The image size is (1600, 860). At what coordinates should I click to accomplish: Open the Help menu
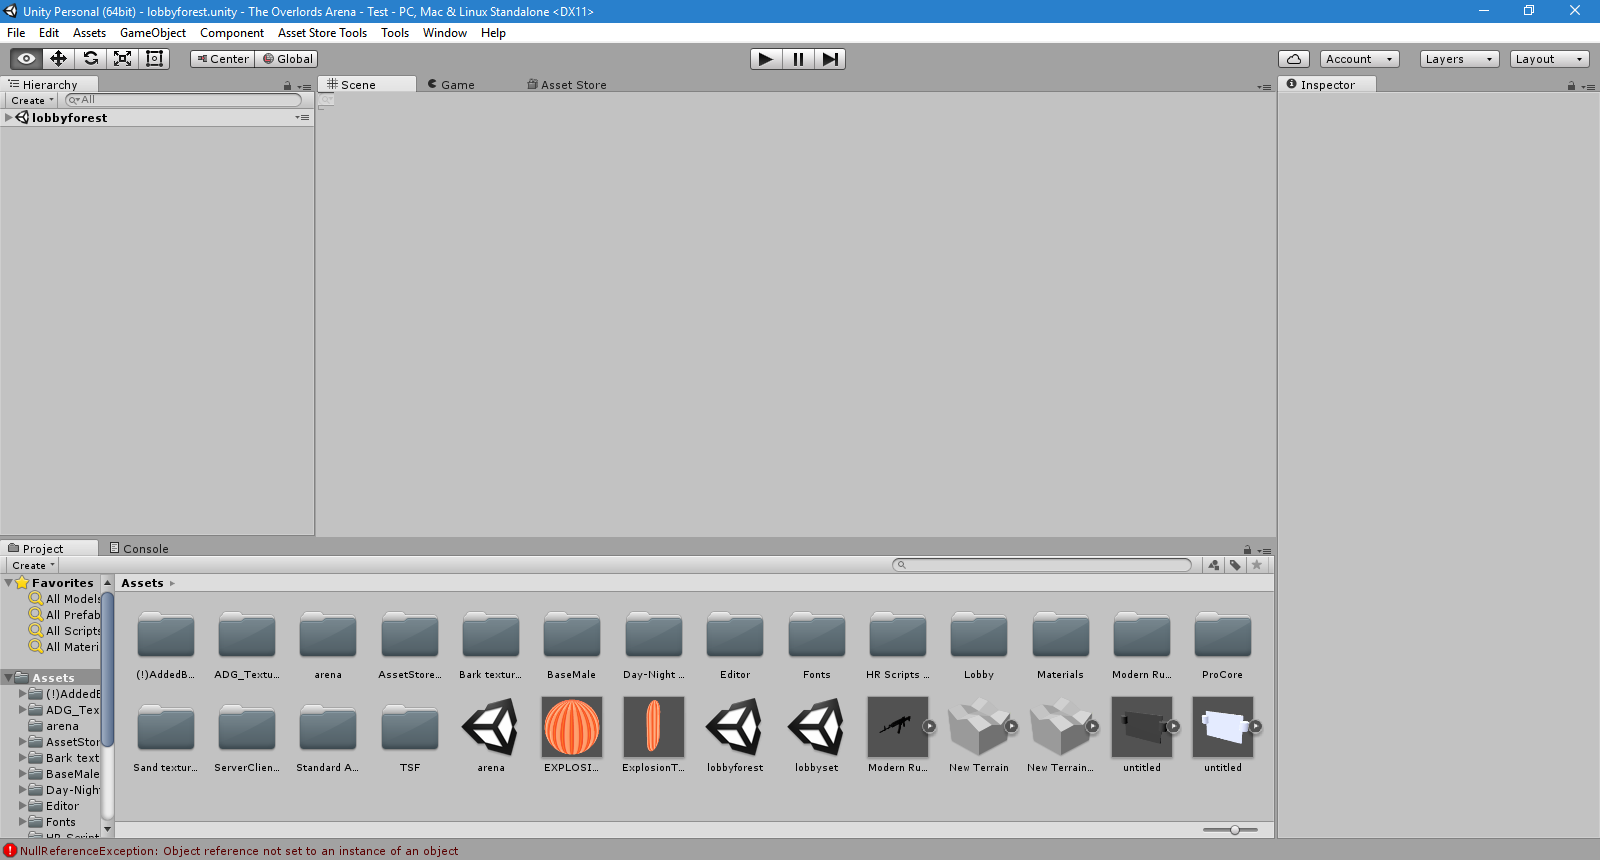tap(493, 33)
